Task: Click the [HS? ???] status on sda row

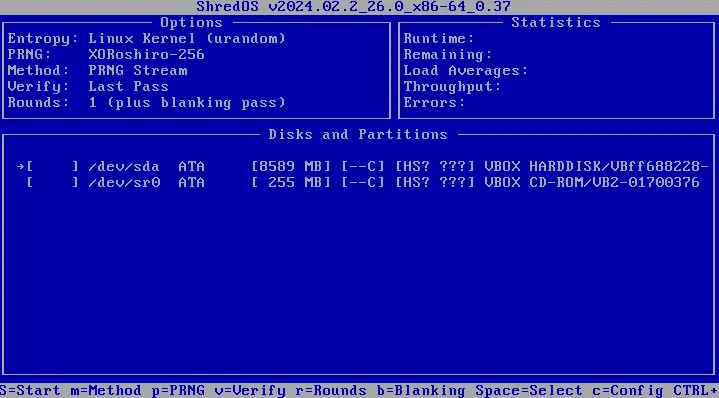Action: click(435, 166)
